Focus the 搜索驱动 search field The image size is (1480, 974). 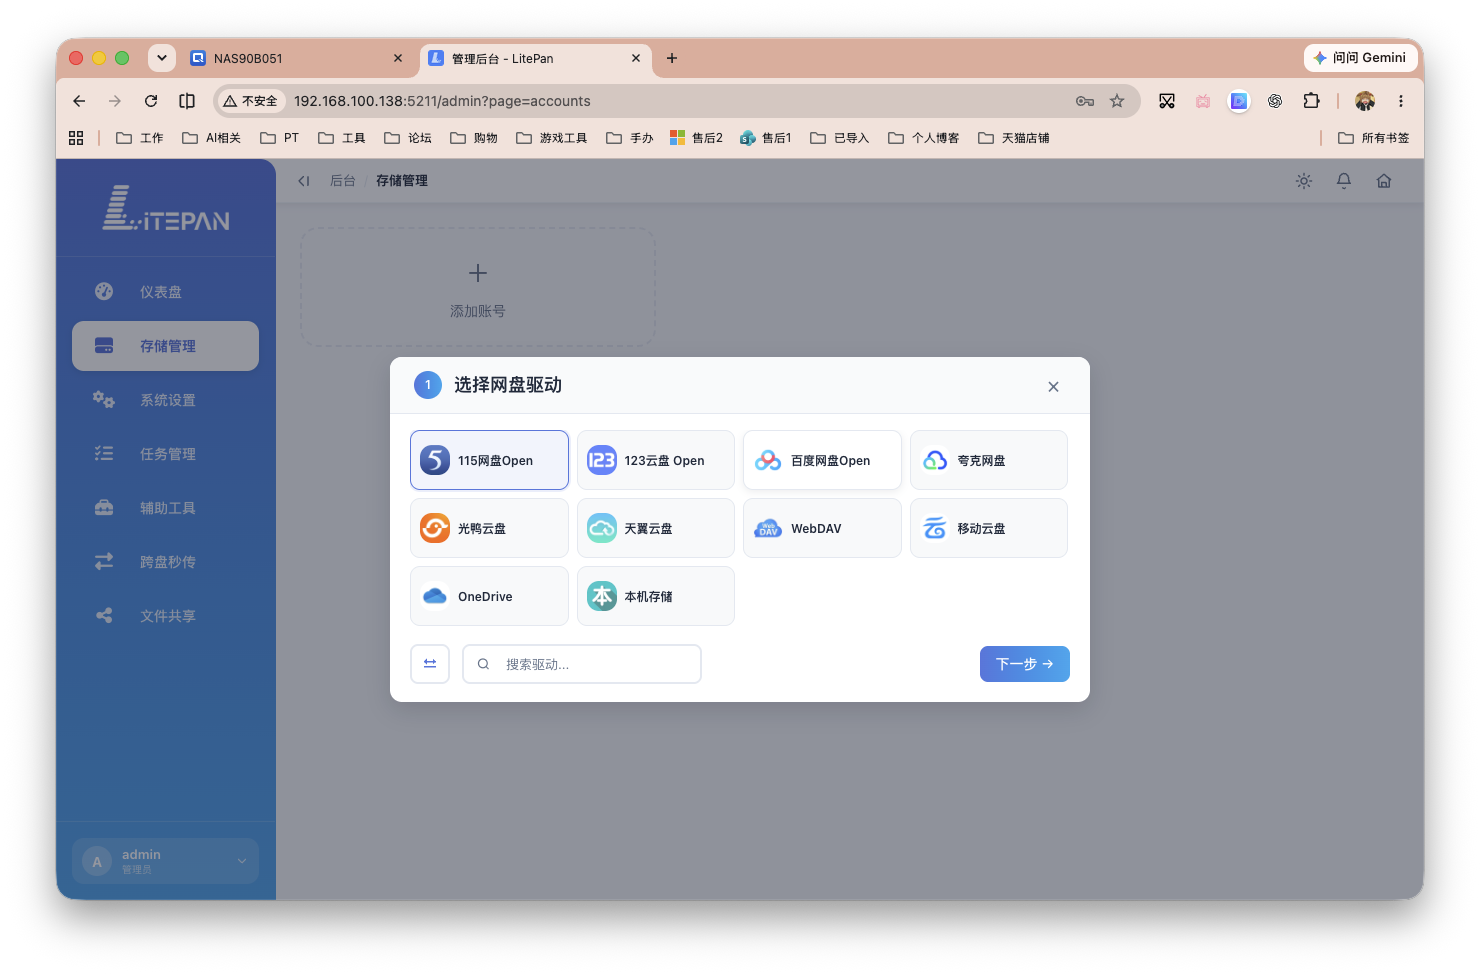tap(582, 664)
